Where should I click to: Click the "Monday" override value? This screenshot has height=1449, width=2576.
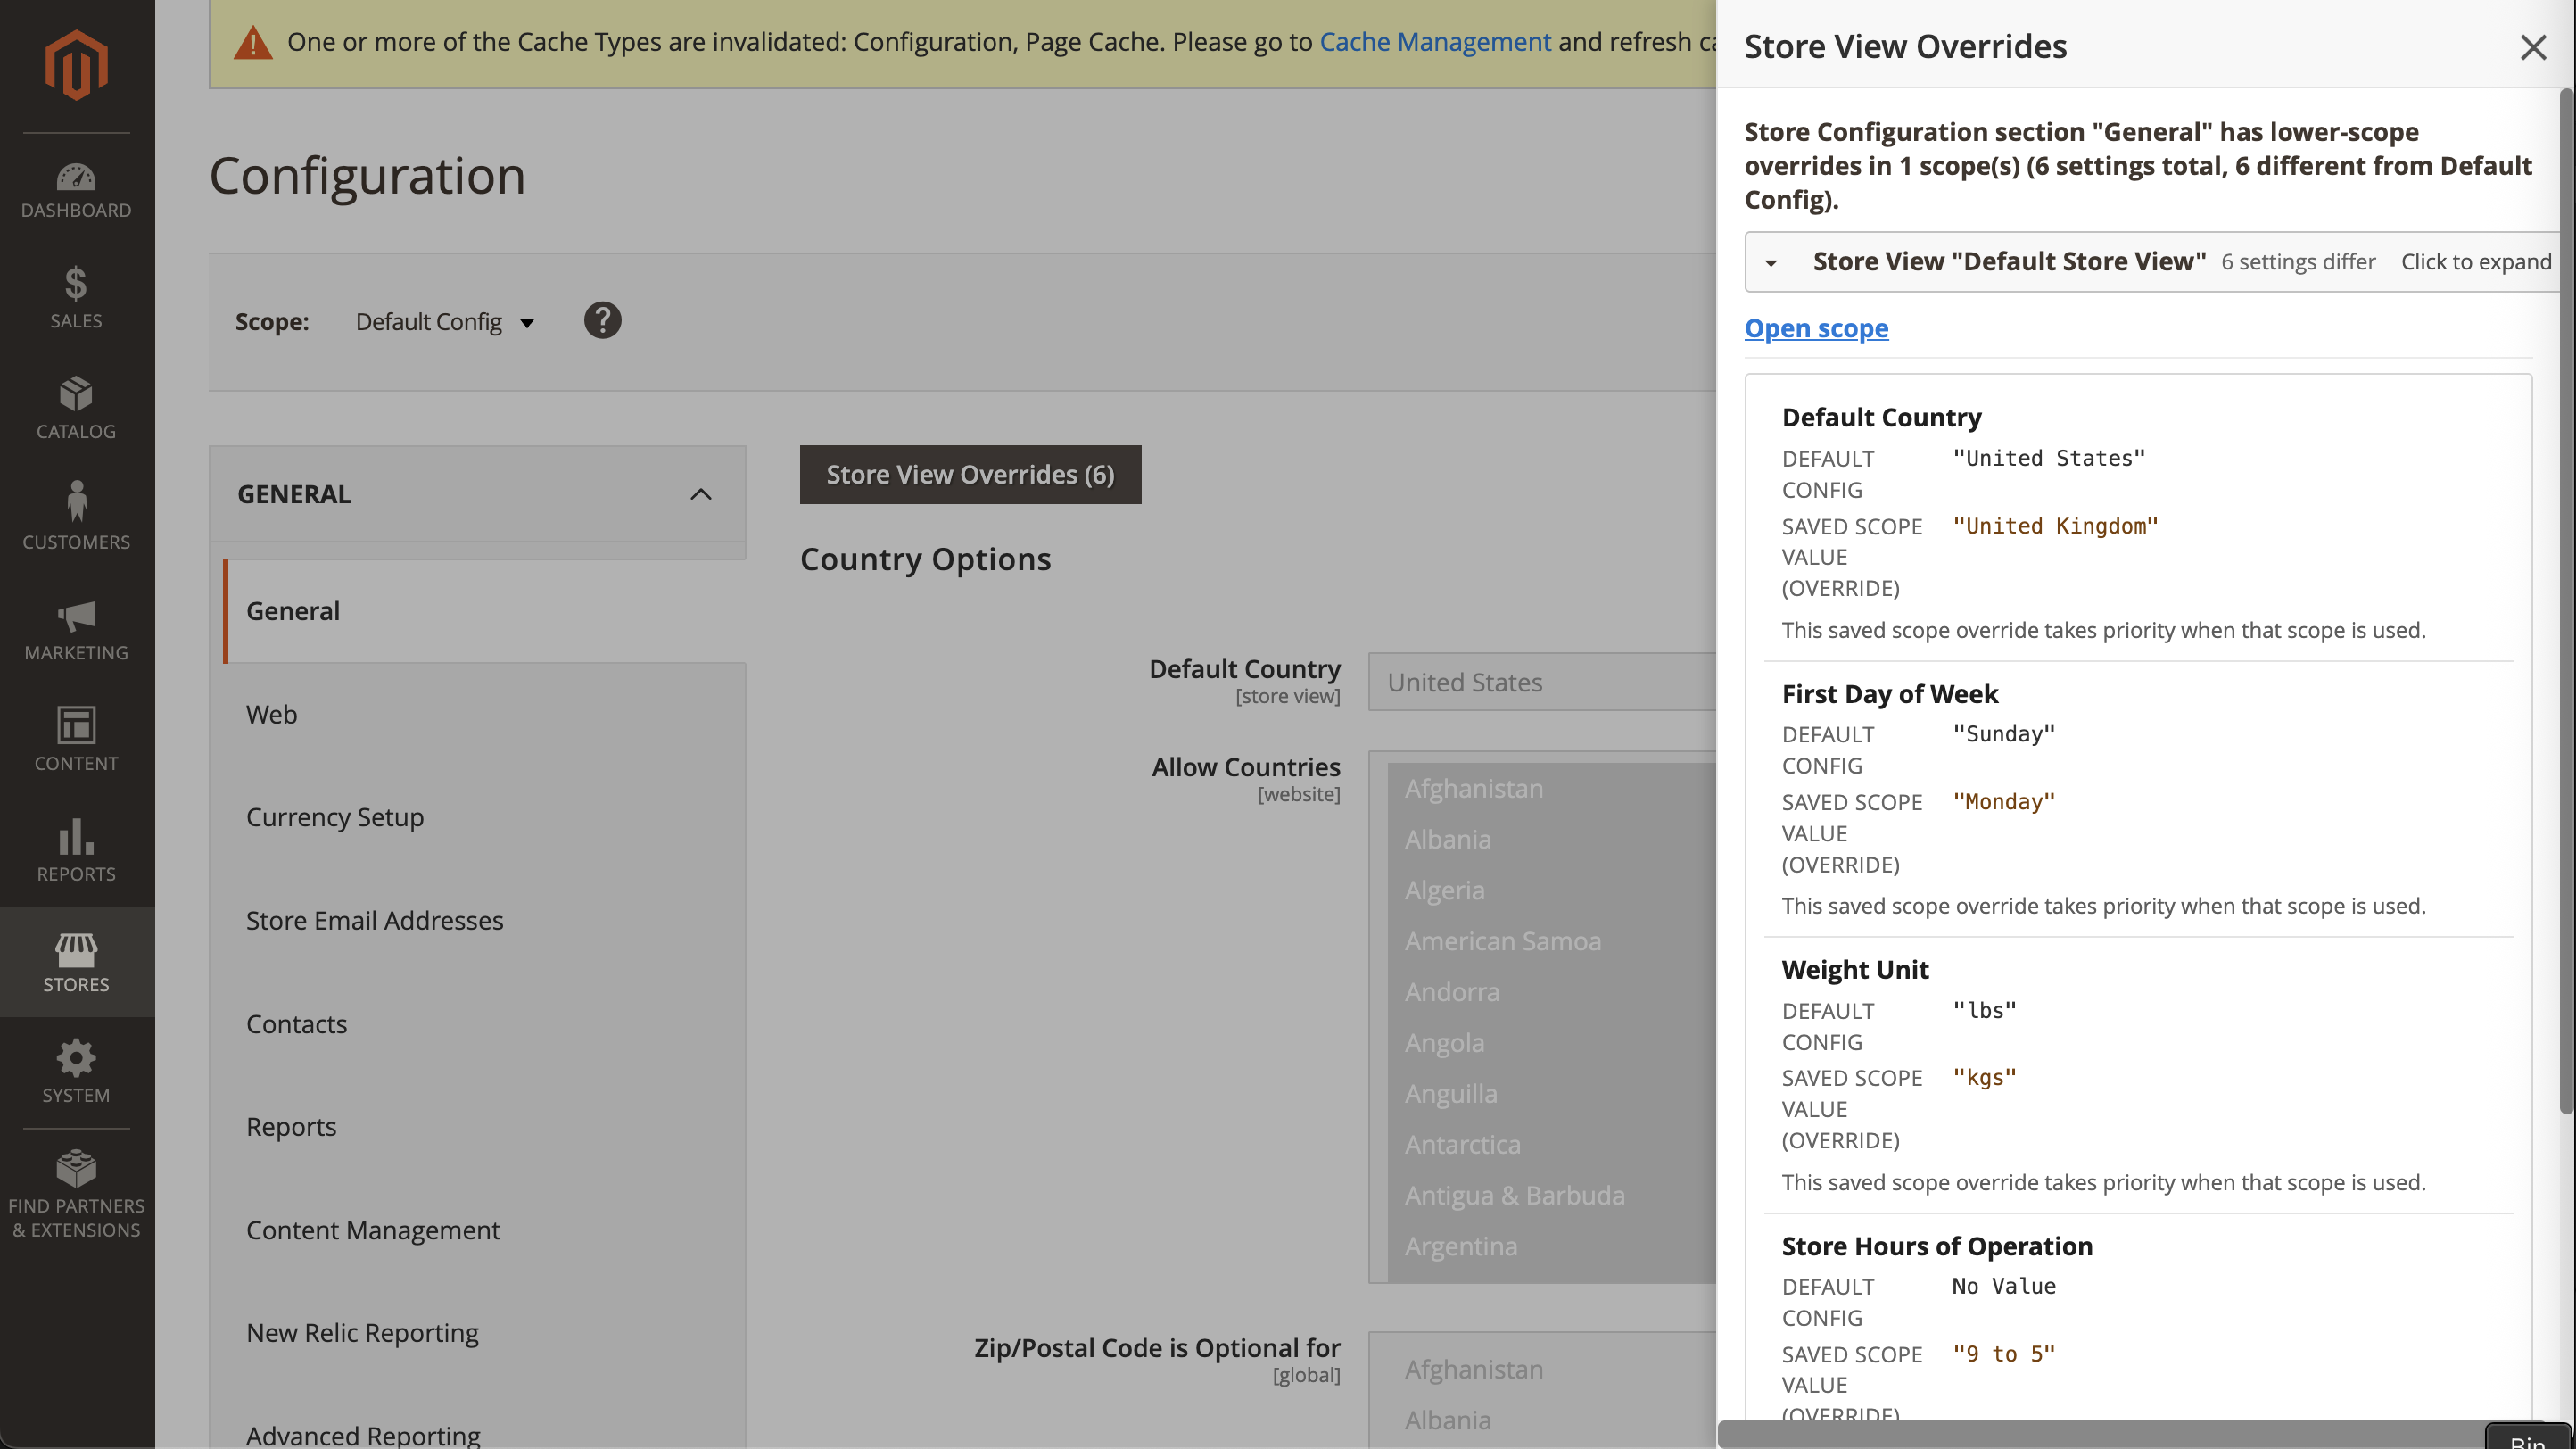pyautogui.click(x=2004, y=802)
